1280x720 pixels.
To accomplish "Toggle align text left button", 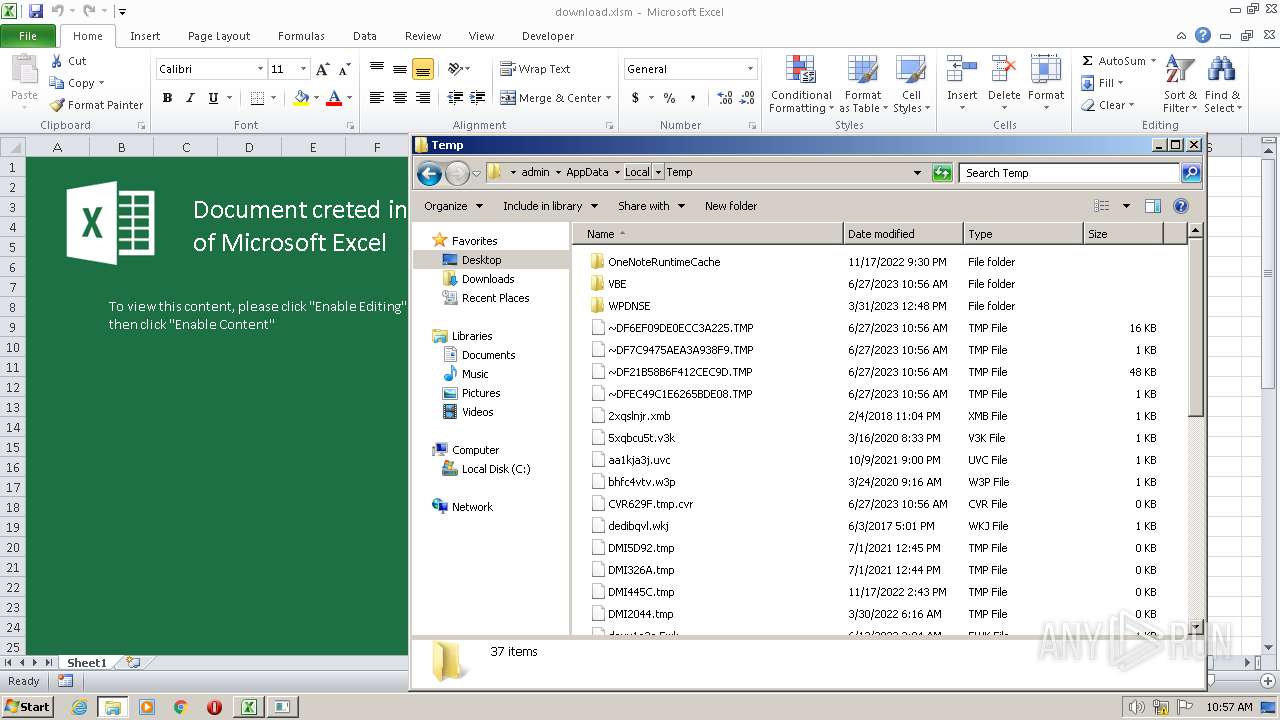I will tap(377, 98).
